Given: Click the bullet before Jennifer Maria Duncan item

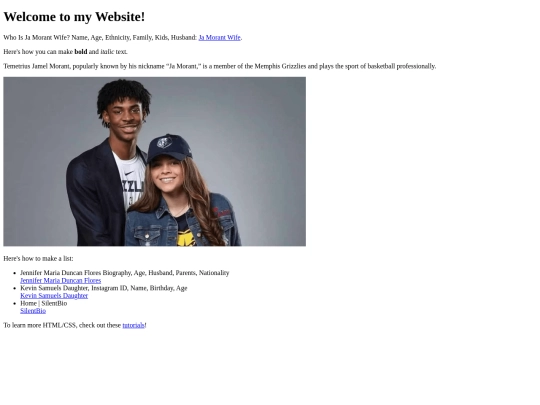Looking at the screenshot, I should (14, 273).
